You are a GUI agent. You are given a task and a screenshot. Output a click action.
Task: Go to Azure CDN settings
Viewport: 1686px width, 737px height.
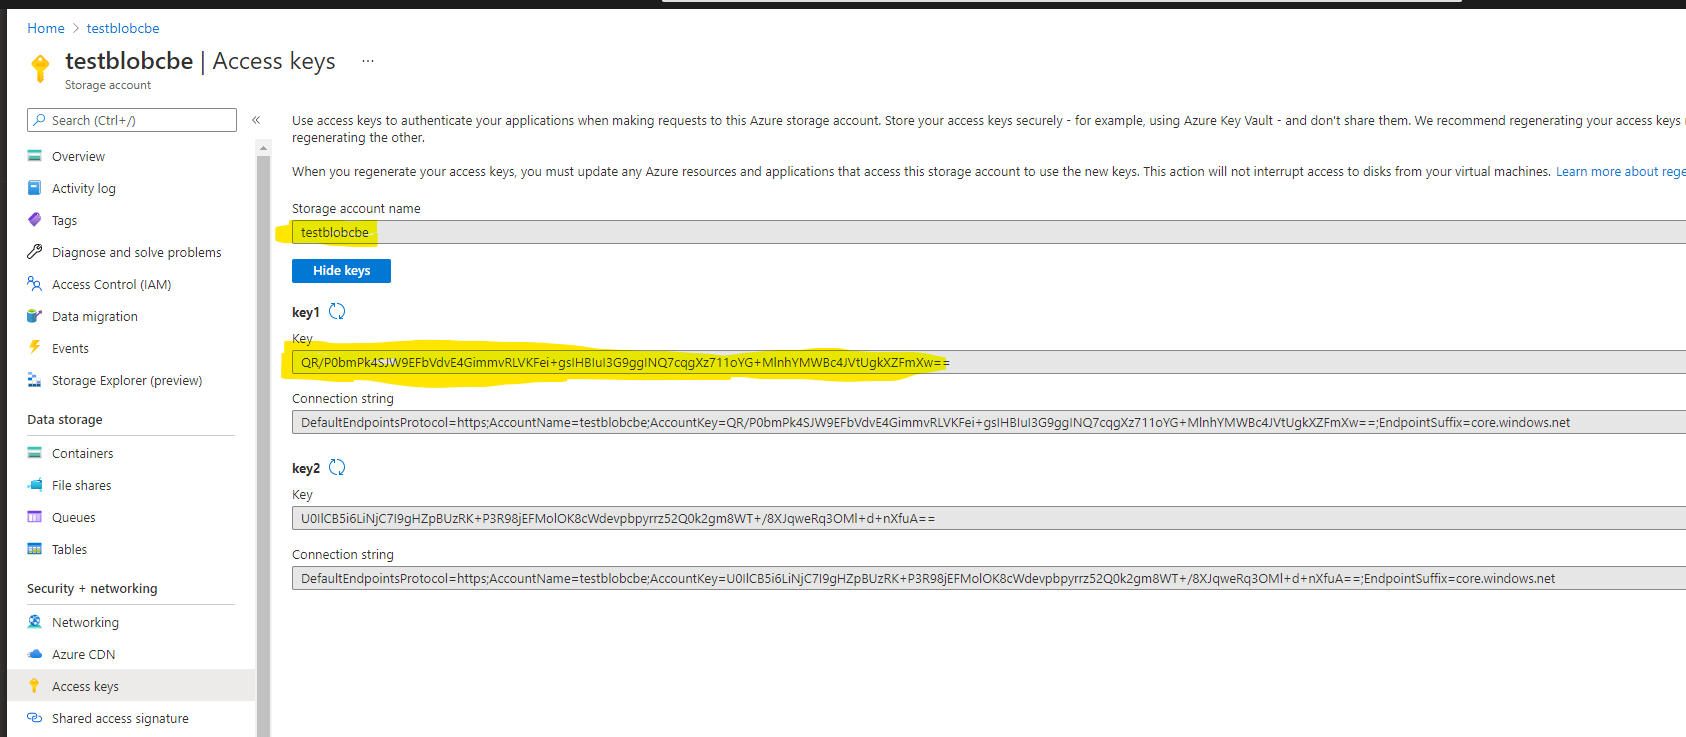(83, 655)
